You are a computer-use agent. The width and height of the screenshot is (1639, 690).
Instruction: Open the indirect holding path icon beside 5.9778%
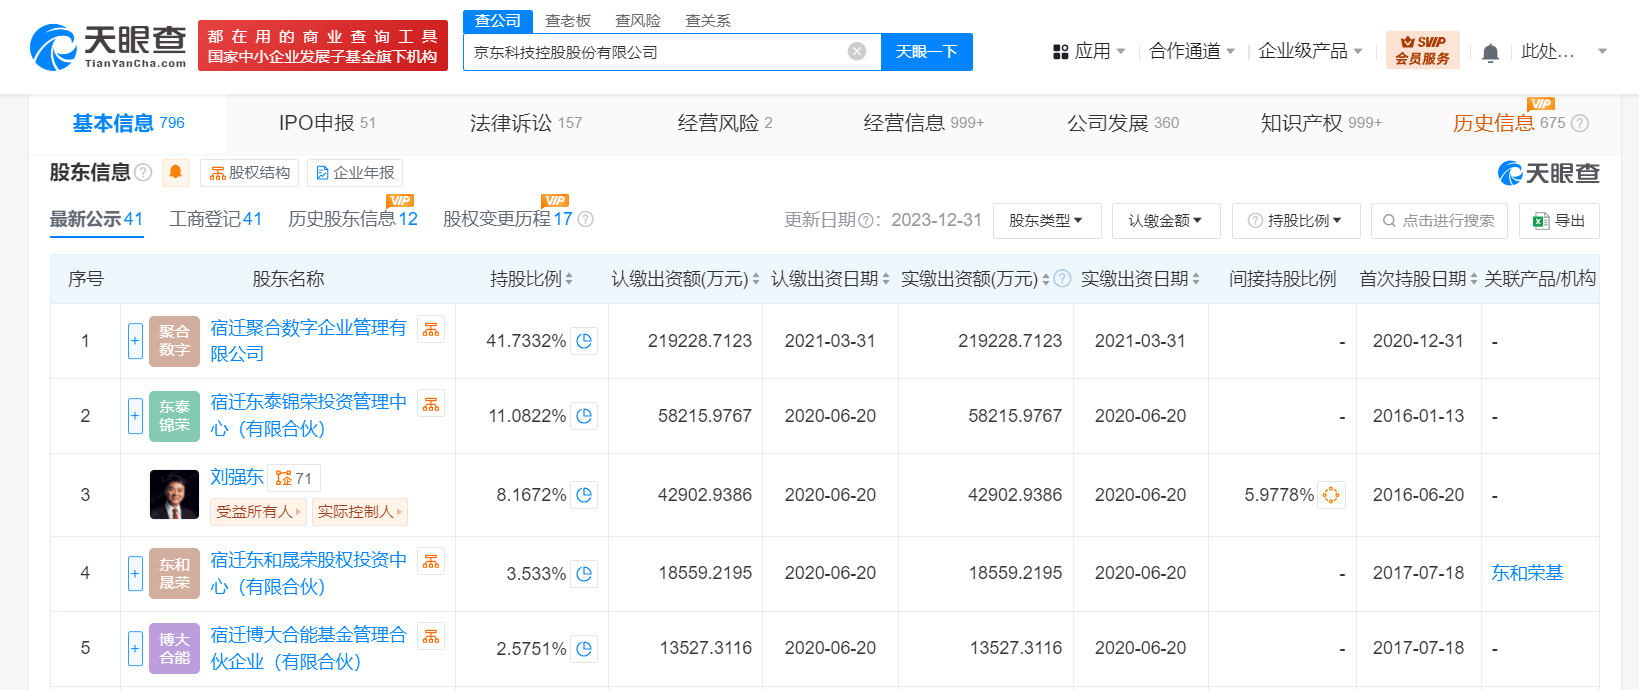[x=1331, y=495]
